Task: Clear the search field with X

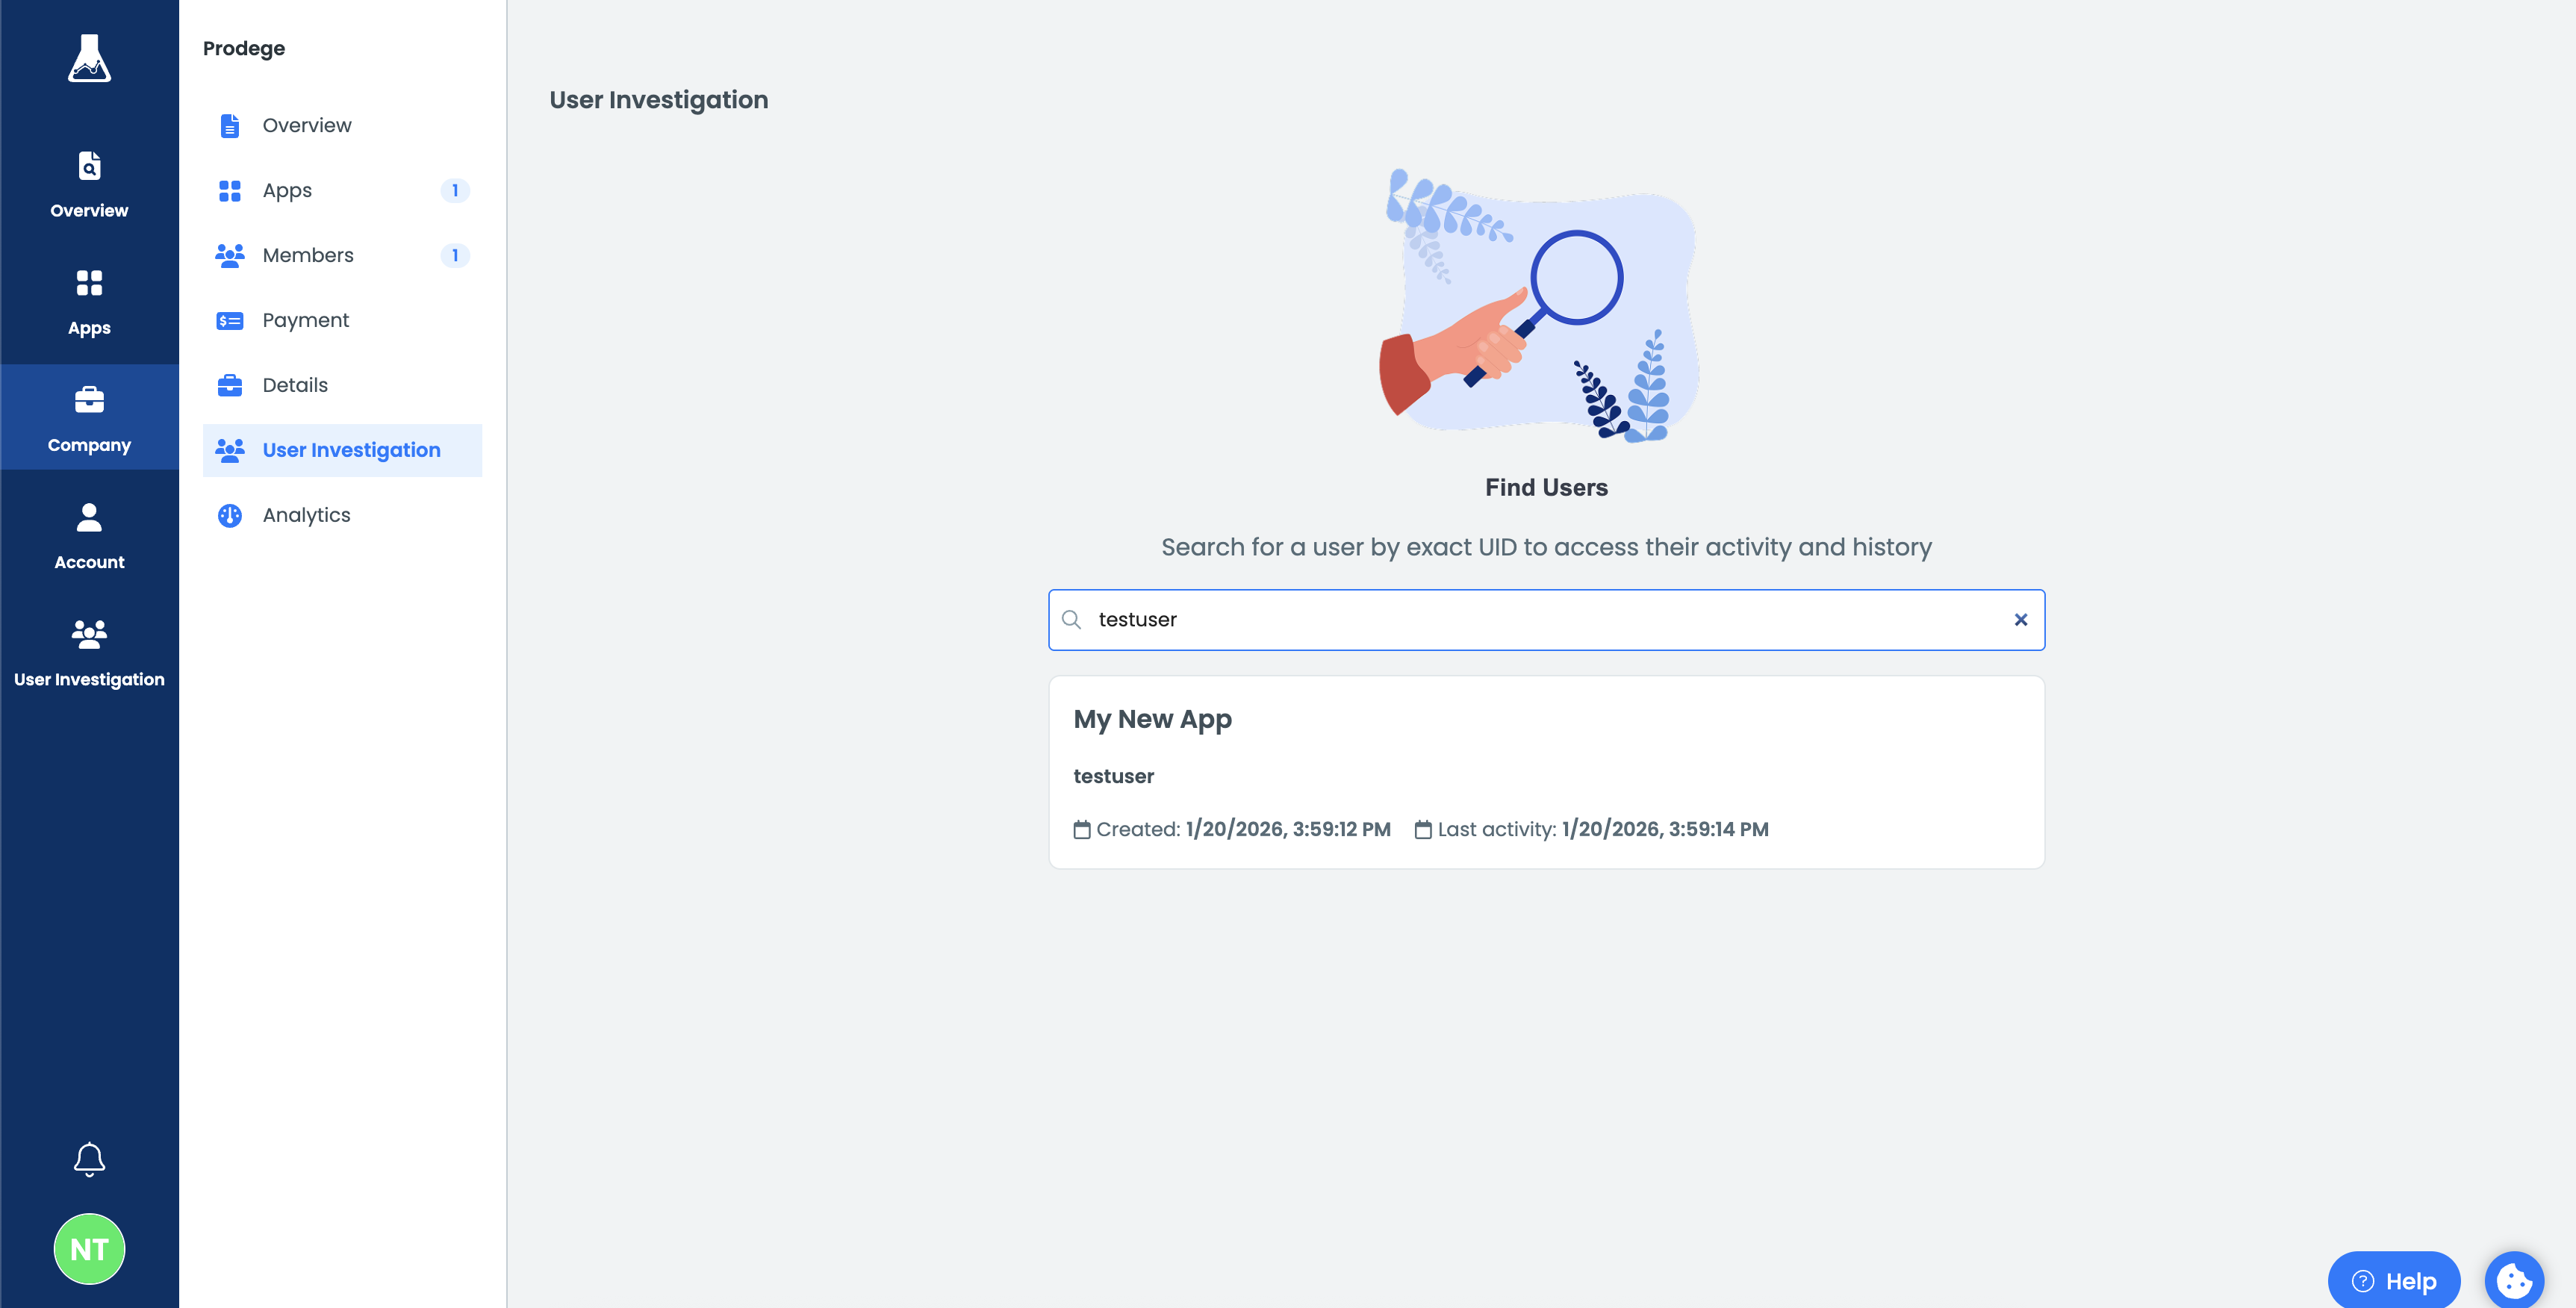Action: pyautogui.click(x=2020, y=620)
